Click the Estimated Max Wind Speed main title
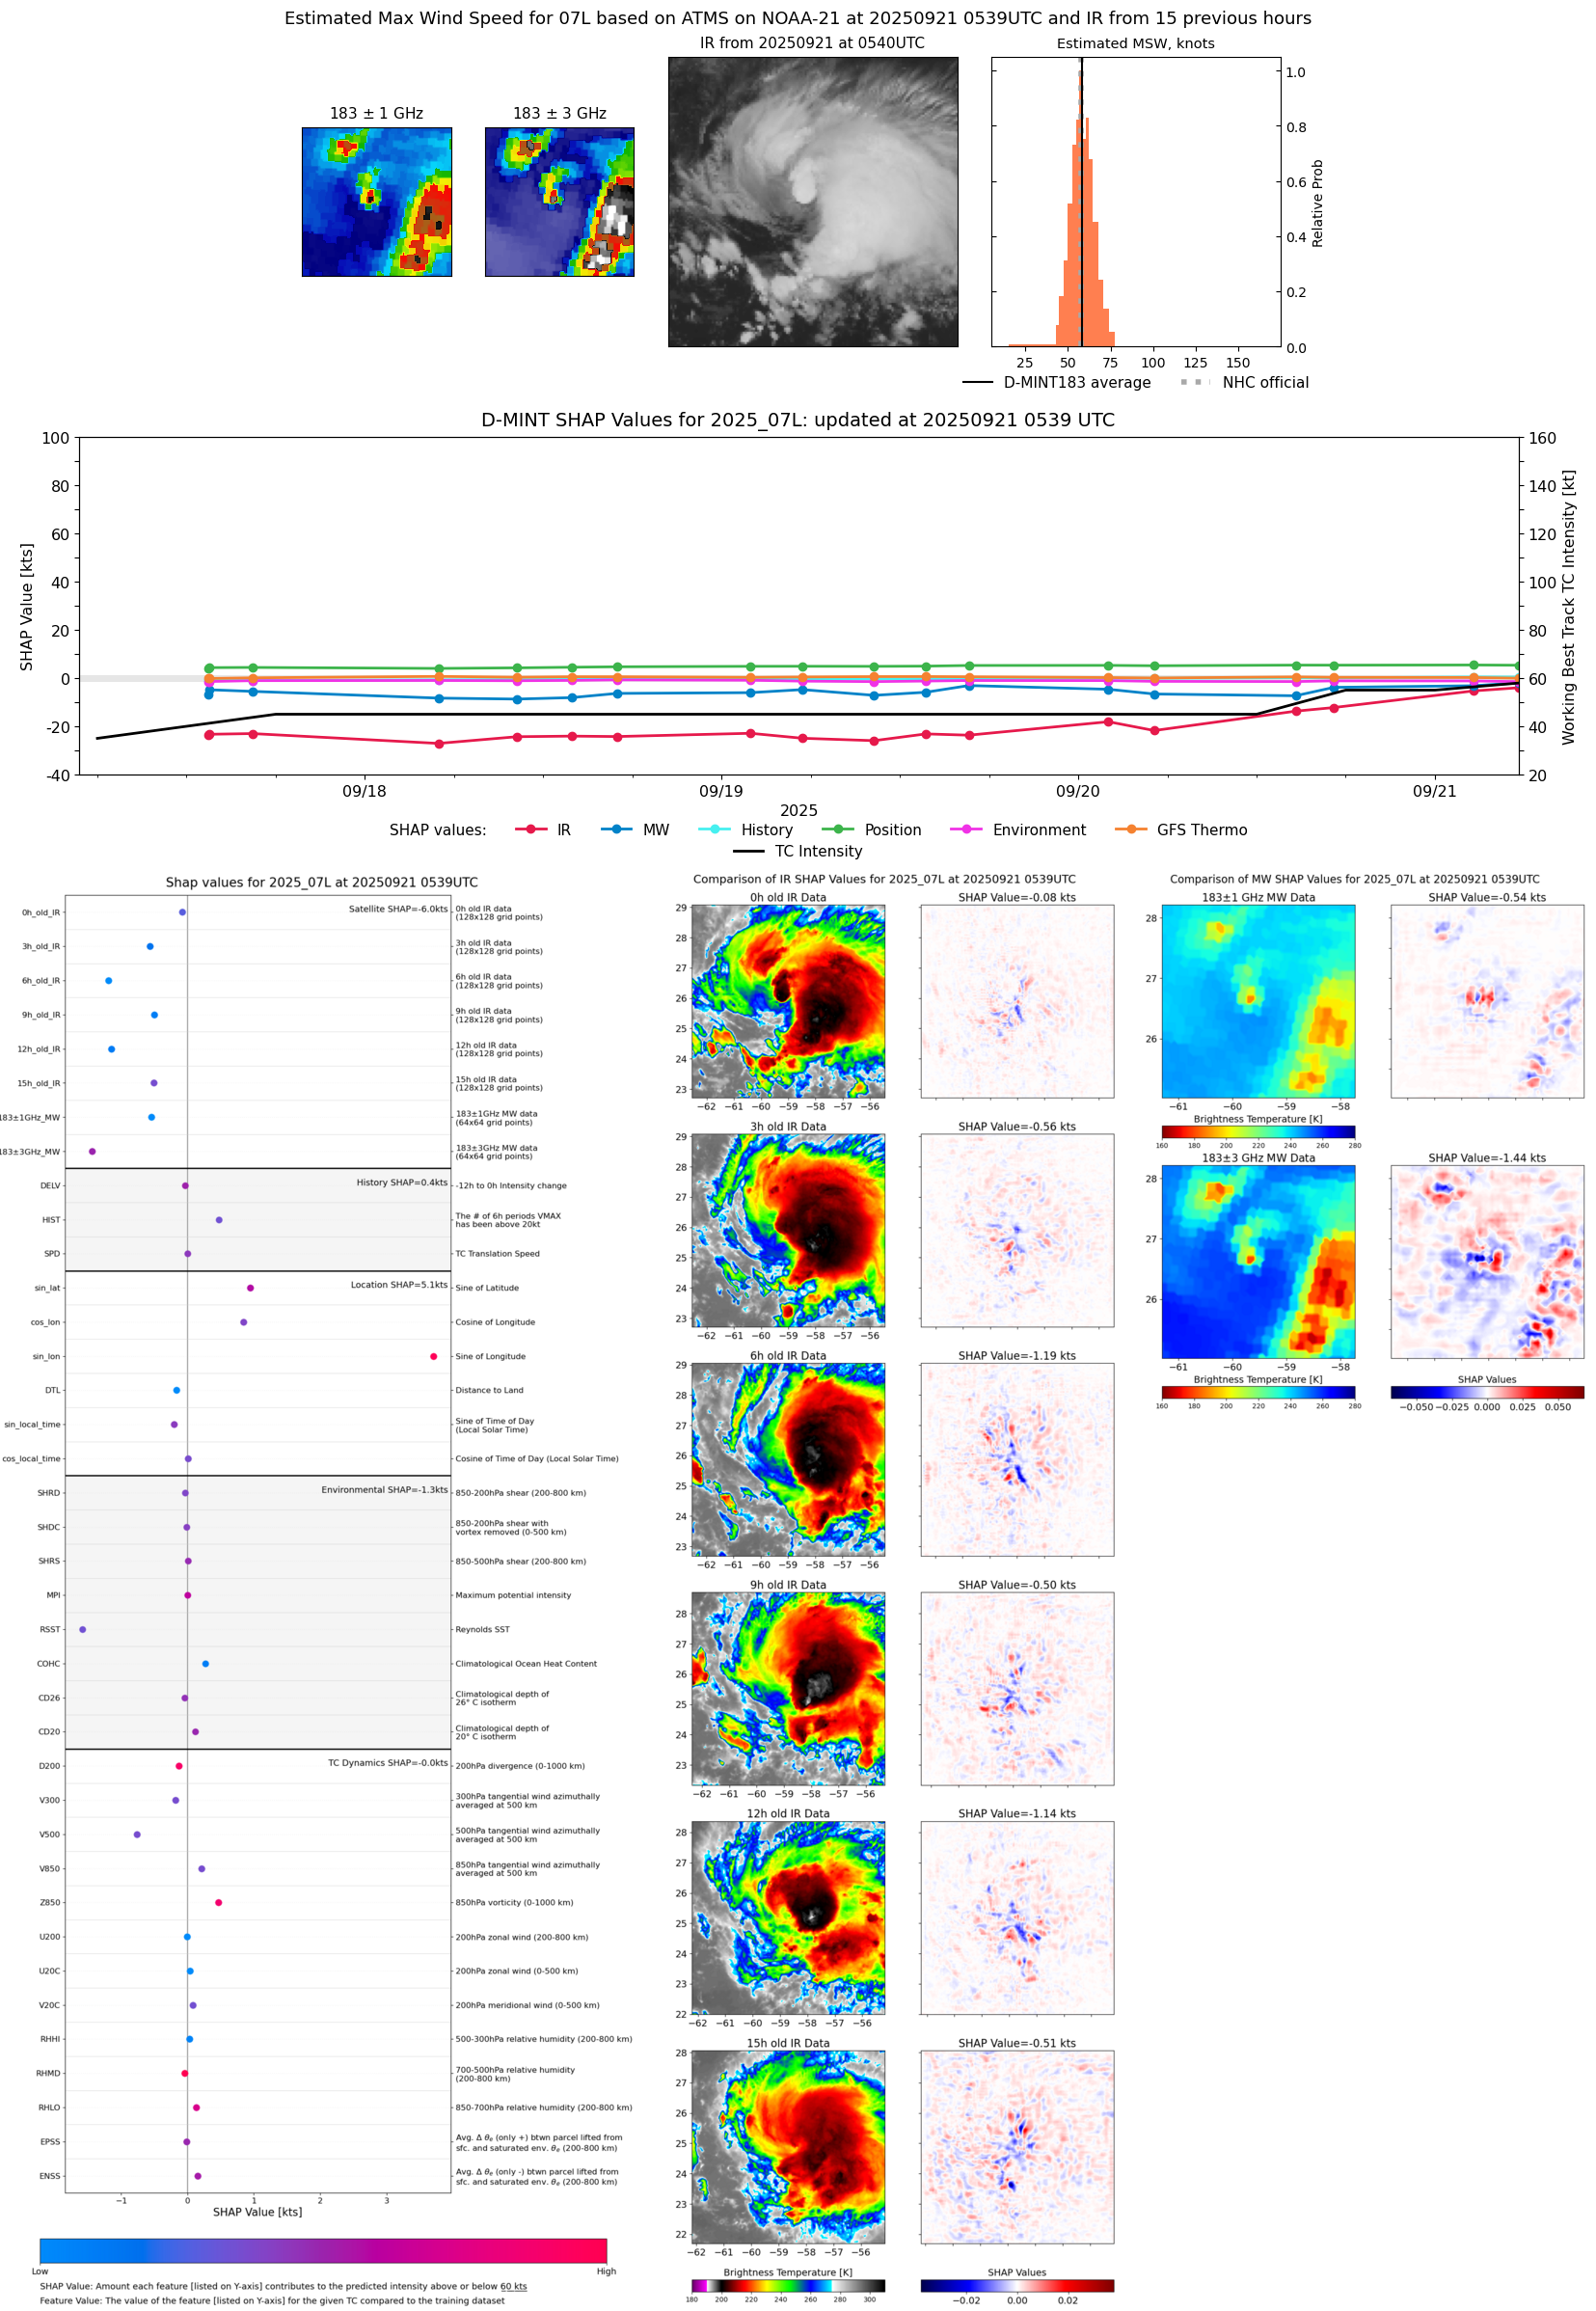This screenshot has width=1596, height=2311. (x=798, y=18)
